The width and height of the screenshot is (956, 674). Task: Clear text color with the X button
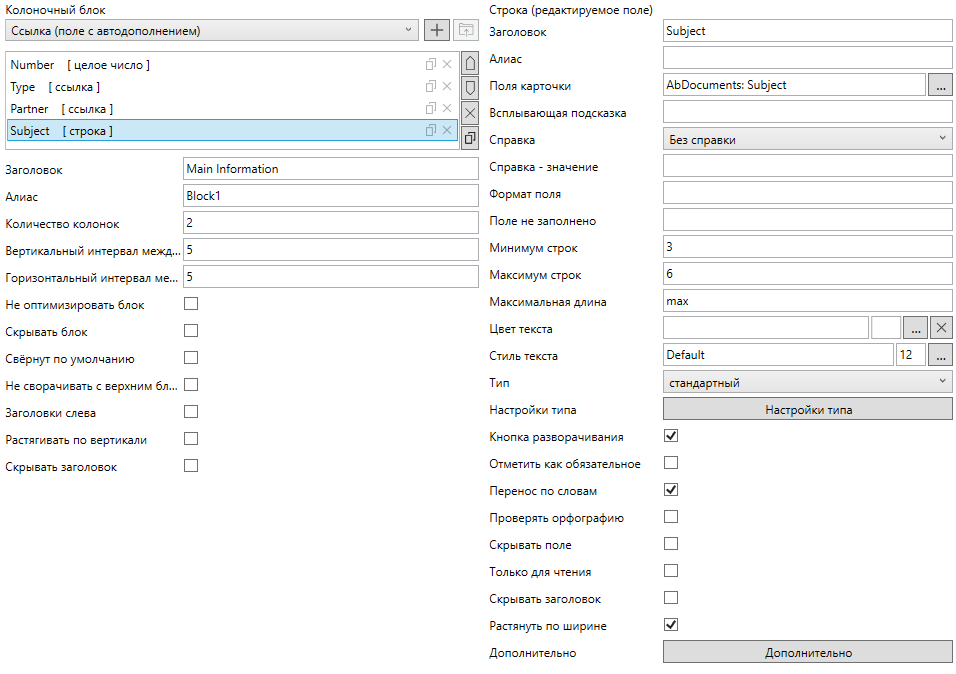tap(941, 328)
